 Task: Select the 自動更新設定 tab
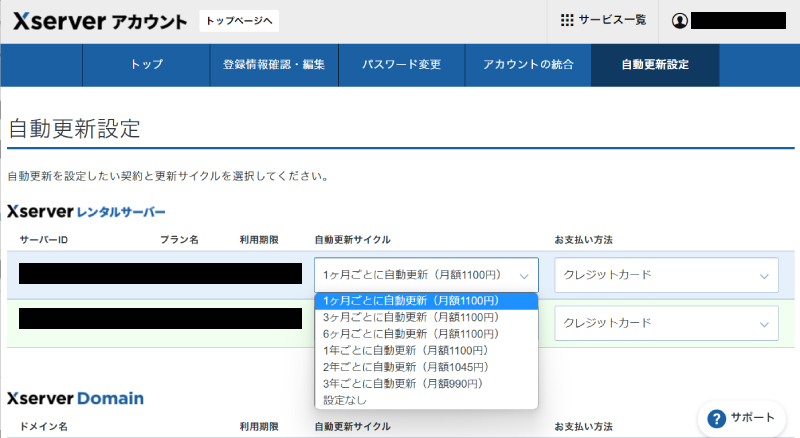[655, 65]
